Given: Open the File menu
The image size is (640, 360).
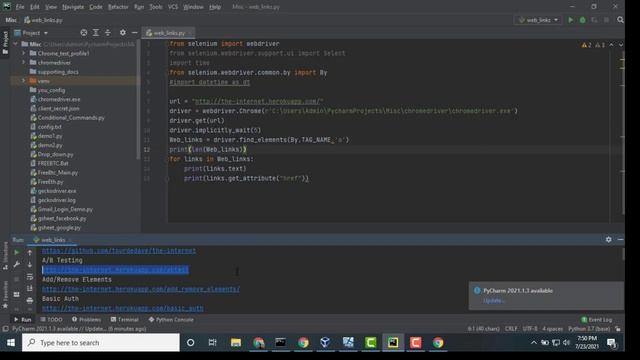Looking at the screenshot, I should (x=20, y=7).
